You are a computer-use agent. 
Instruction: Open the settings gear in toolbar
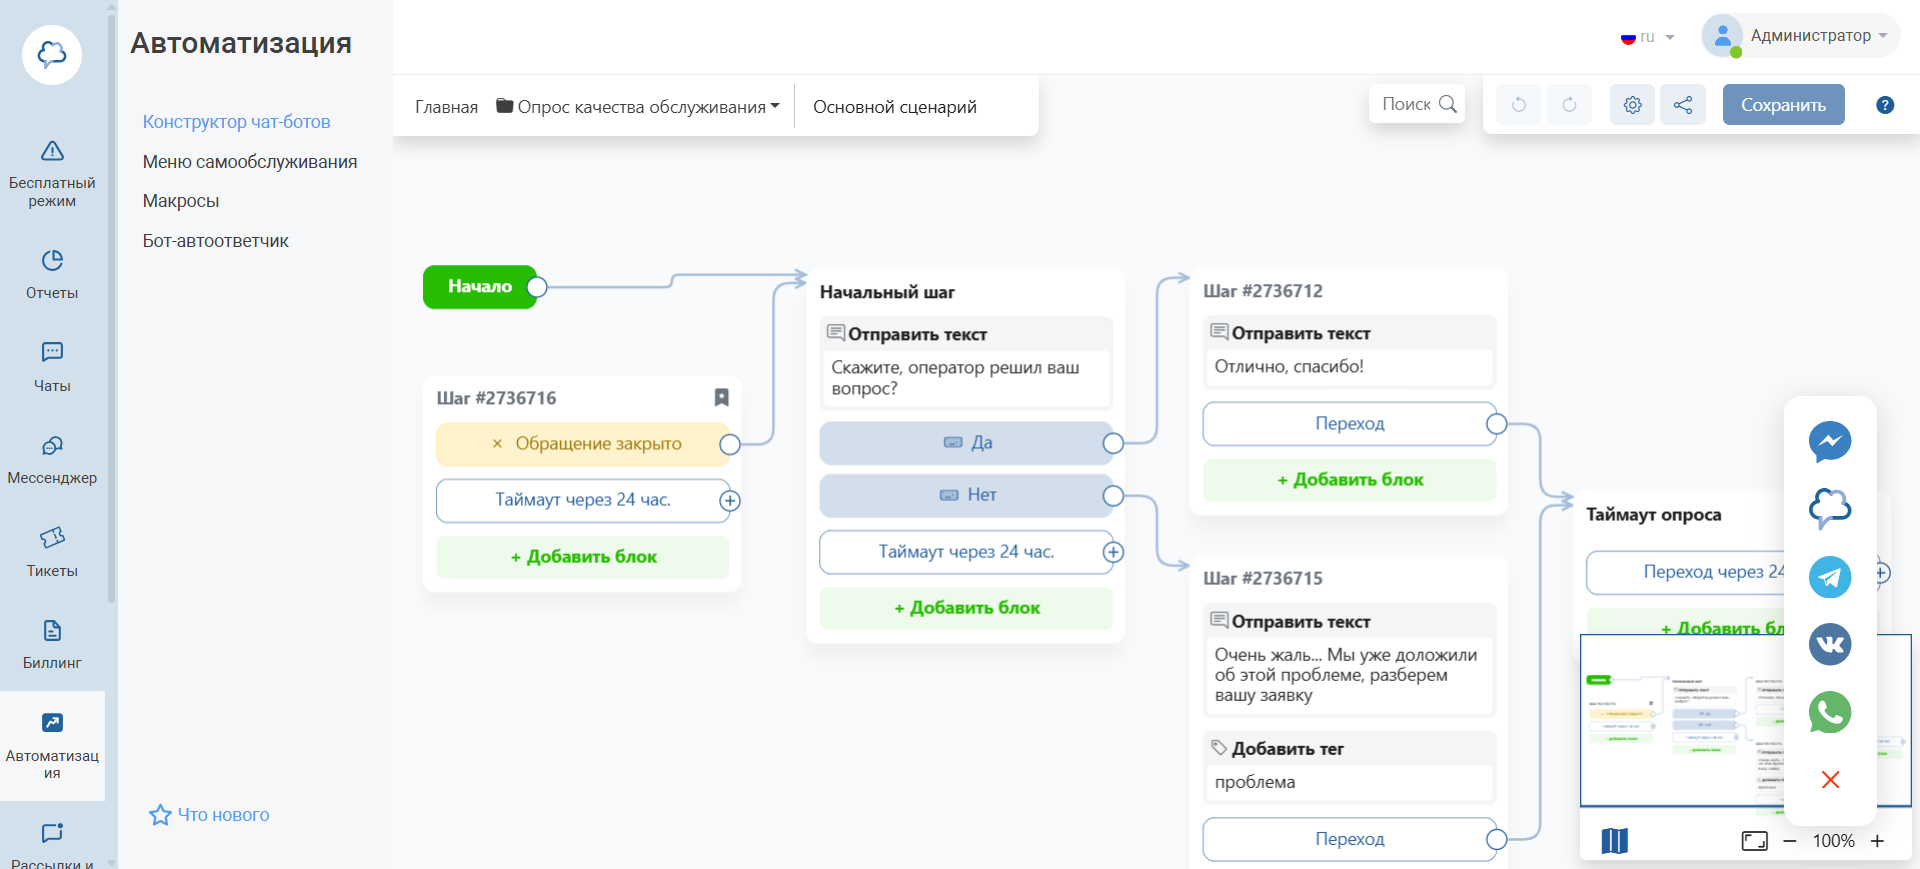pyautogui.click(x=1632, y=105)
